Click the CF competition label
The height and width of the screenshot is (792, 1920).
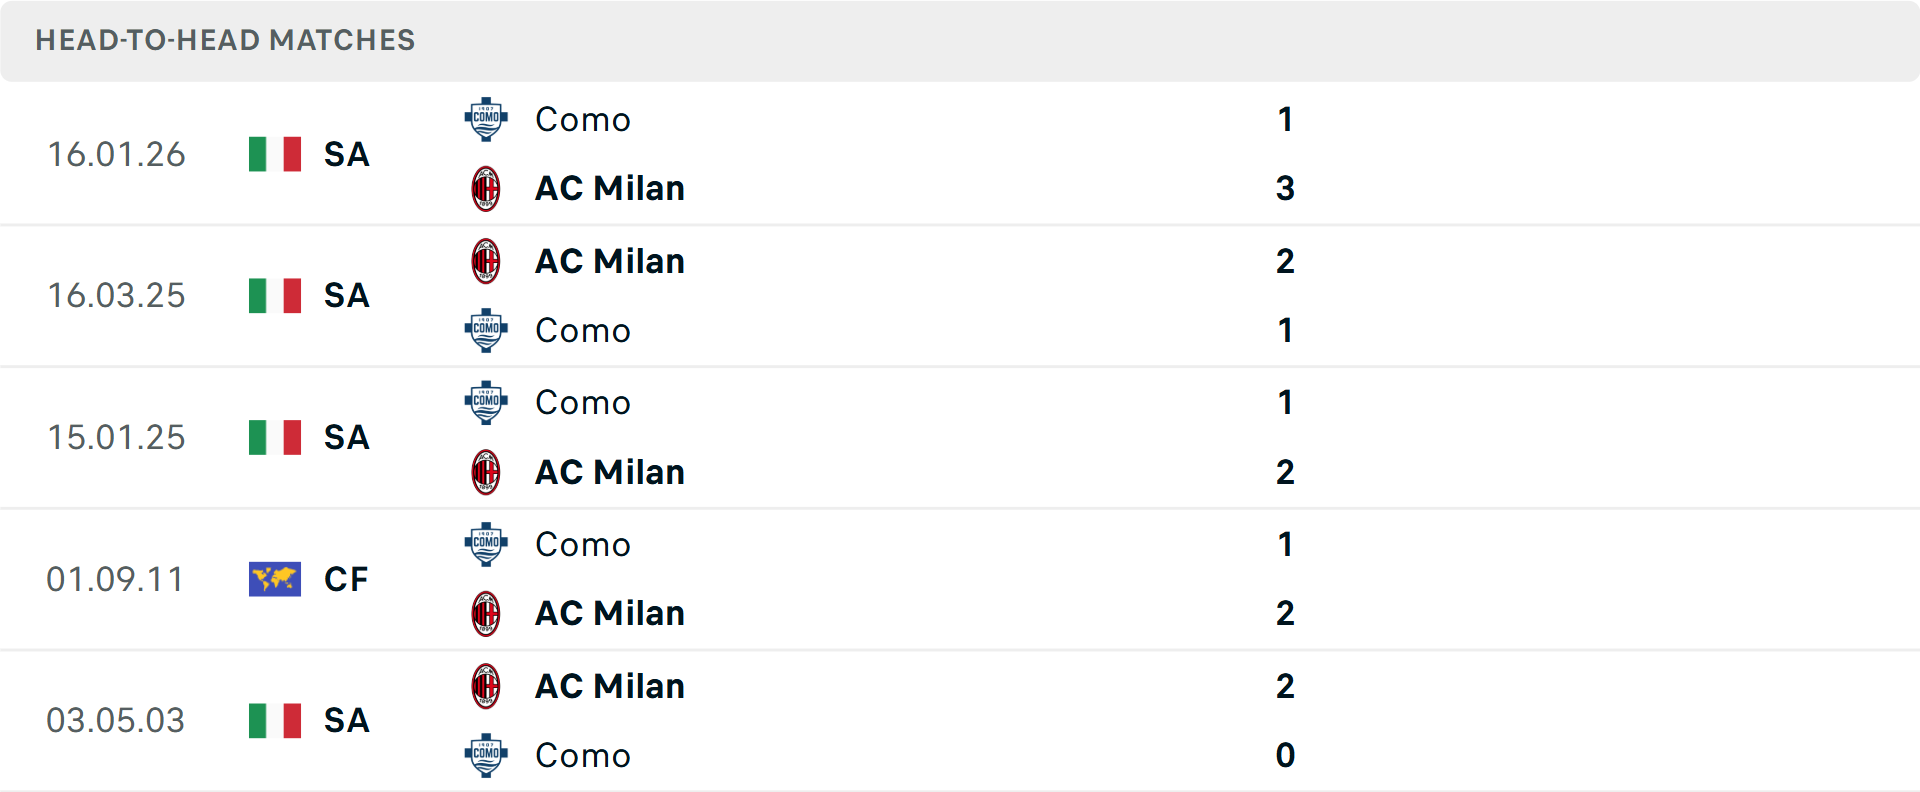(345, 579)
